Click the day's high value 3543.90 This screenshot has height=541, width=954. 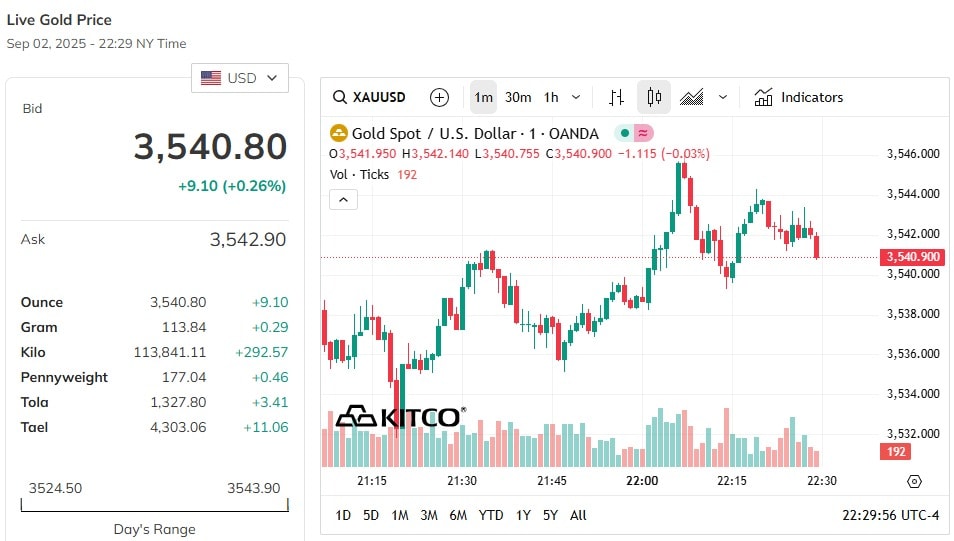(254, 488)
